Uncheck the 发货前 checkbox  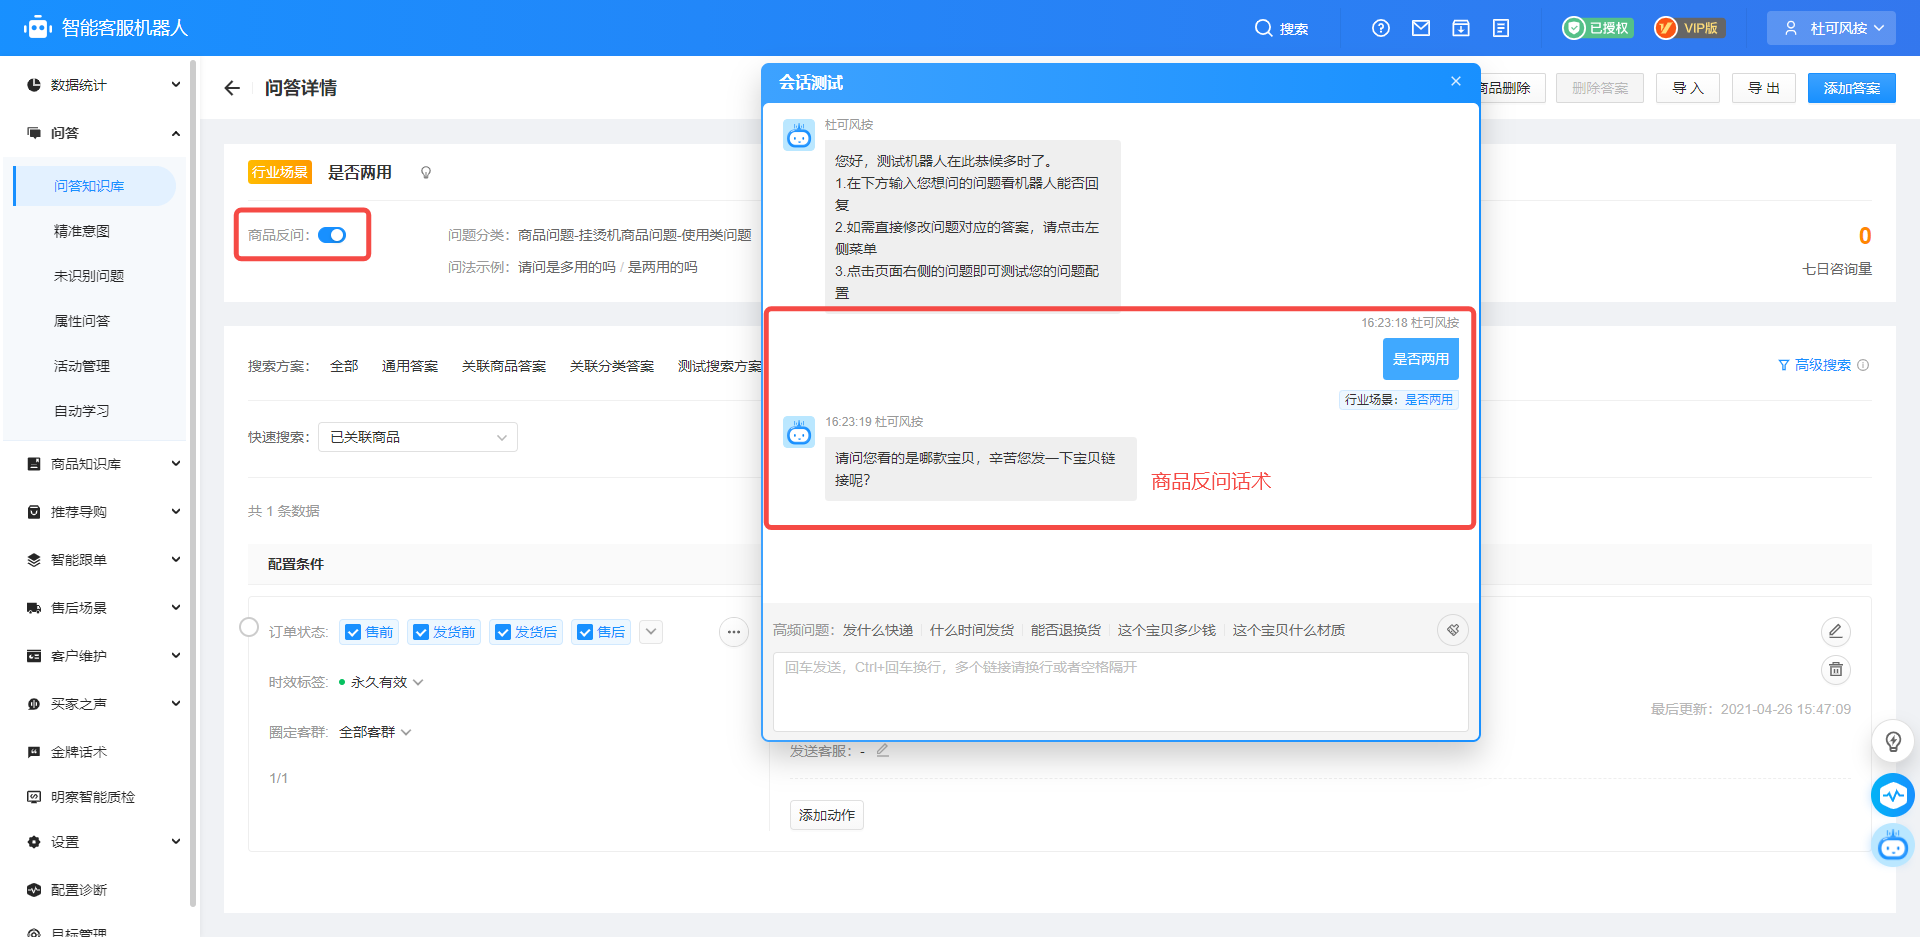[x=421, y=632]
